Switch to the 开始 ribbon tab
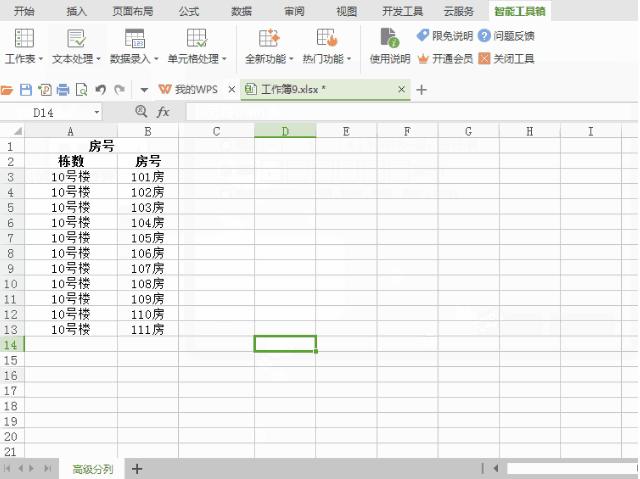Screen dimensions: 640x479 click(24, 11)
